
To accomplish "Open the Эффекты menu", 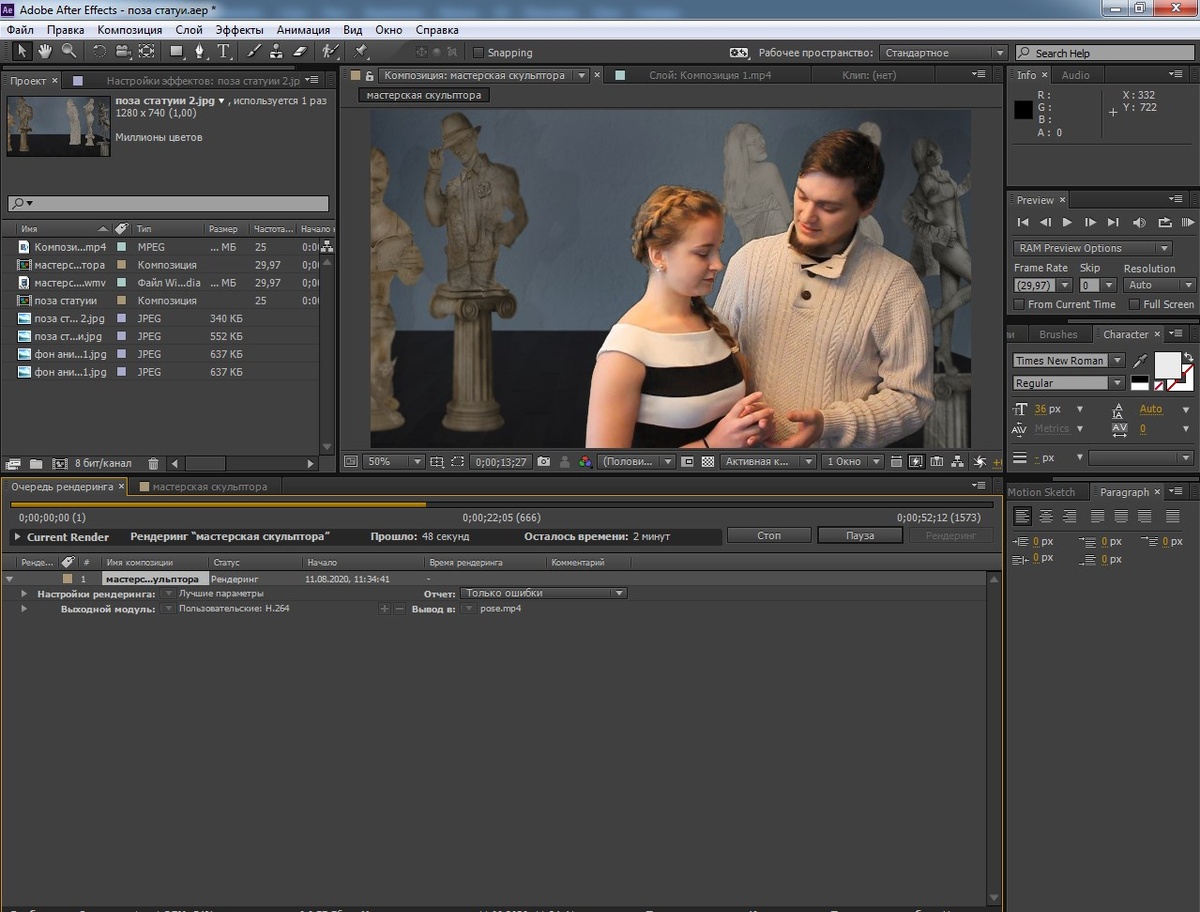I will 240,30.
